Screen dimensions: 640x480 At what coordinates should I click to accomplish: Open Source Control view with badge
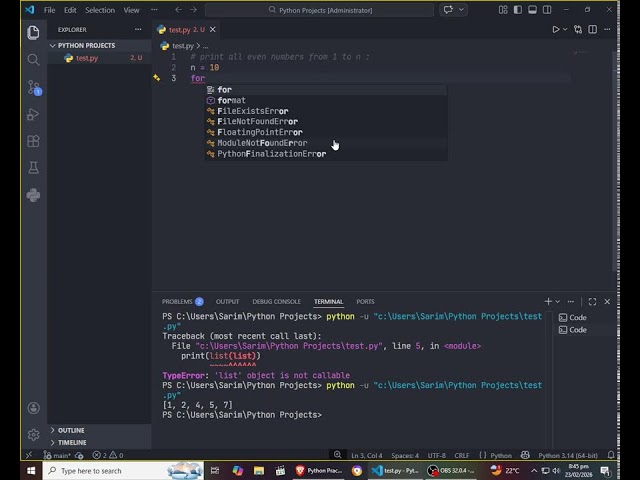tap(33, 87)
